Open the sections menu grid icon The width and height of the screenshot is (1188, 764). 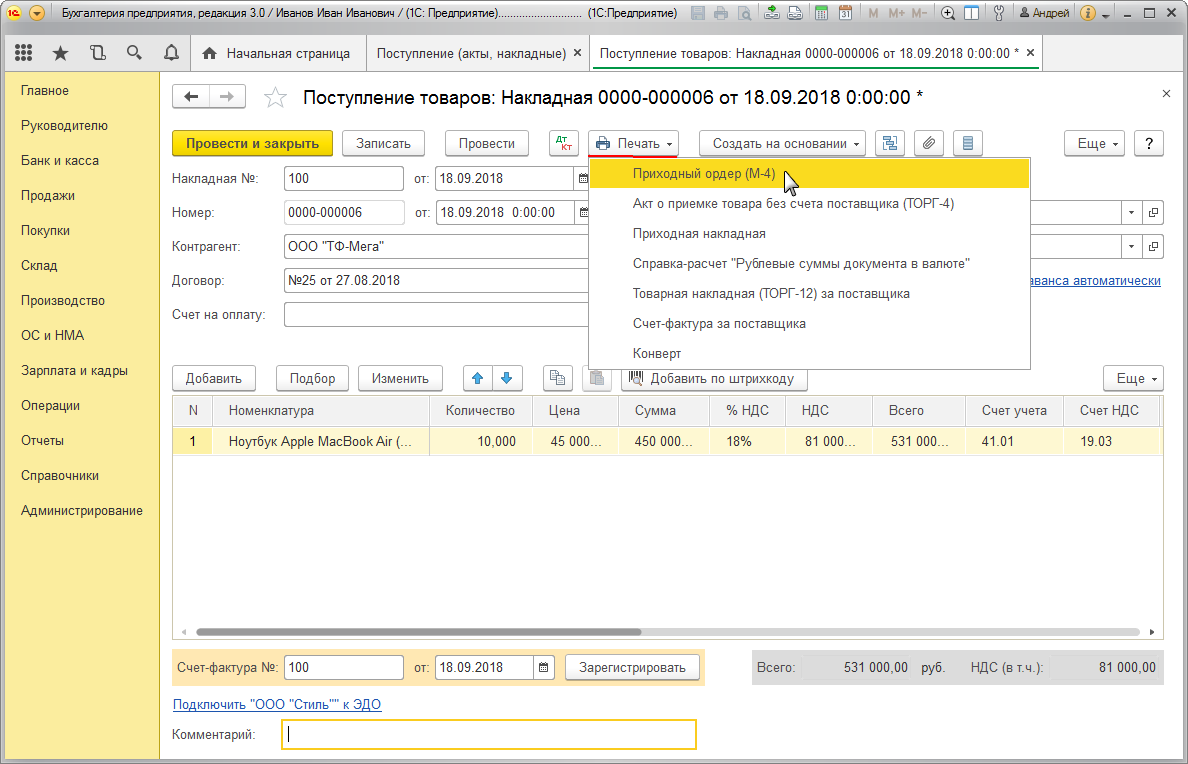point(24,53)
